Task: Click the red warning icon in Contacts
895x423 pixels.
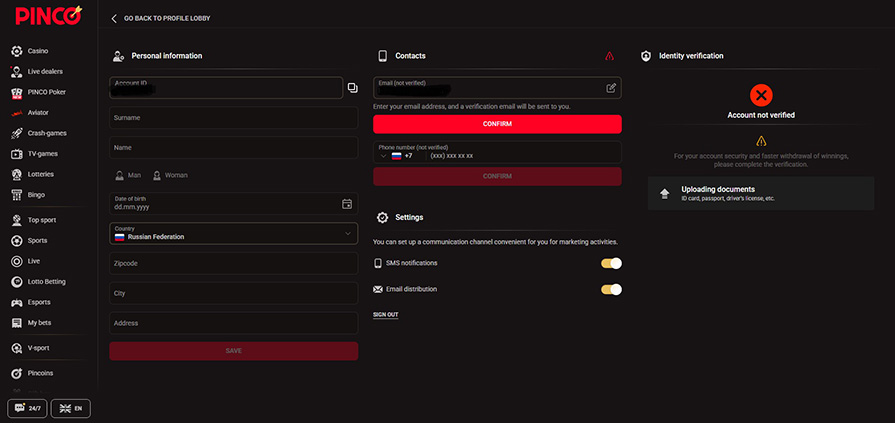Action: pyautogui.click(x=610, y=56)
